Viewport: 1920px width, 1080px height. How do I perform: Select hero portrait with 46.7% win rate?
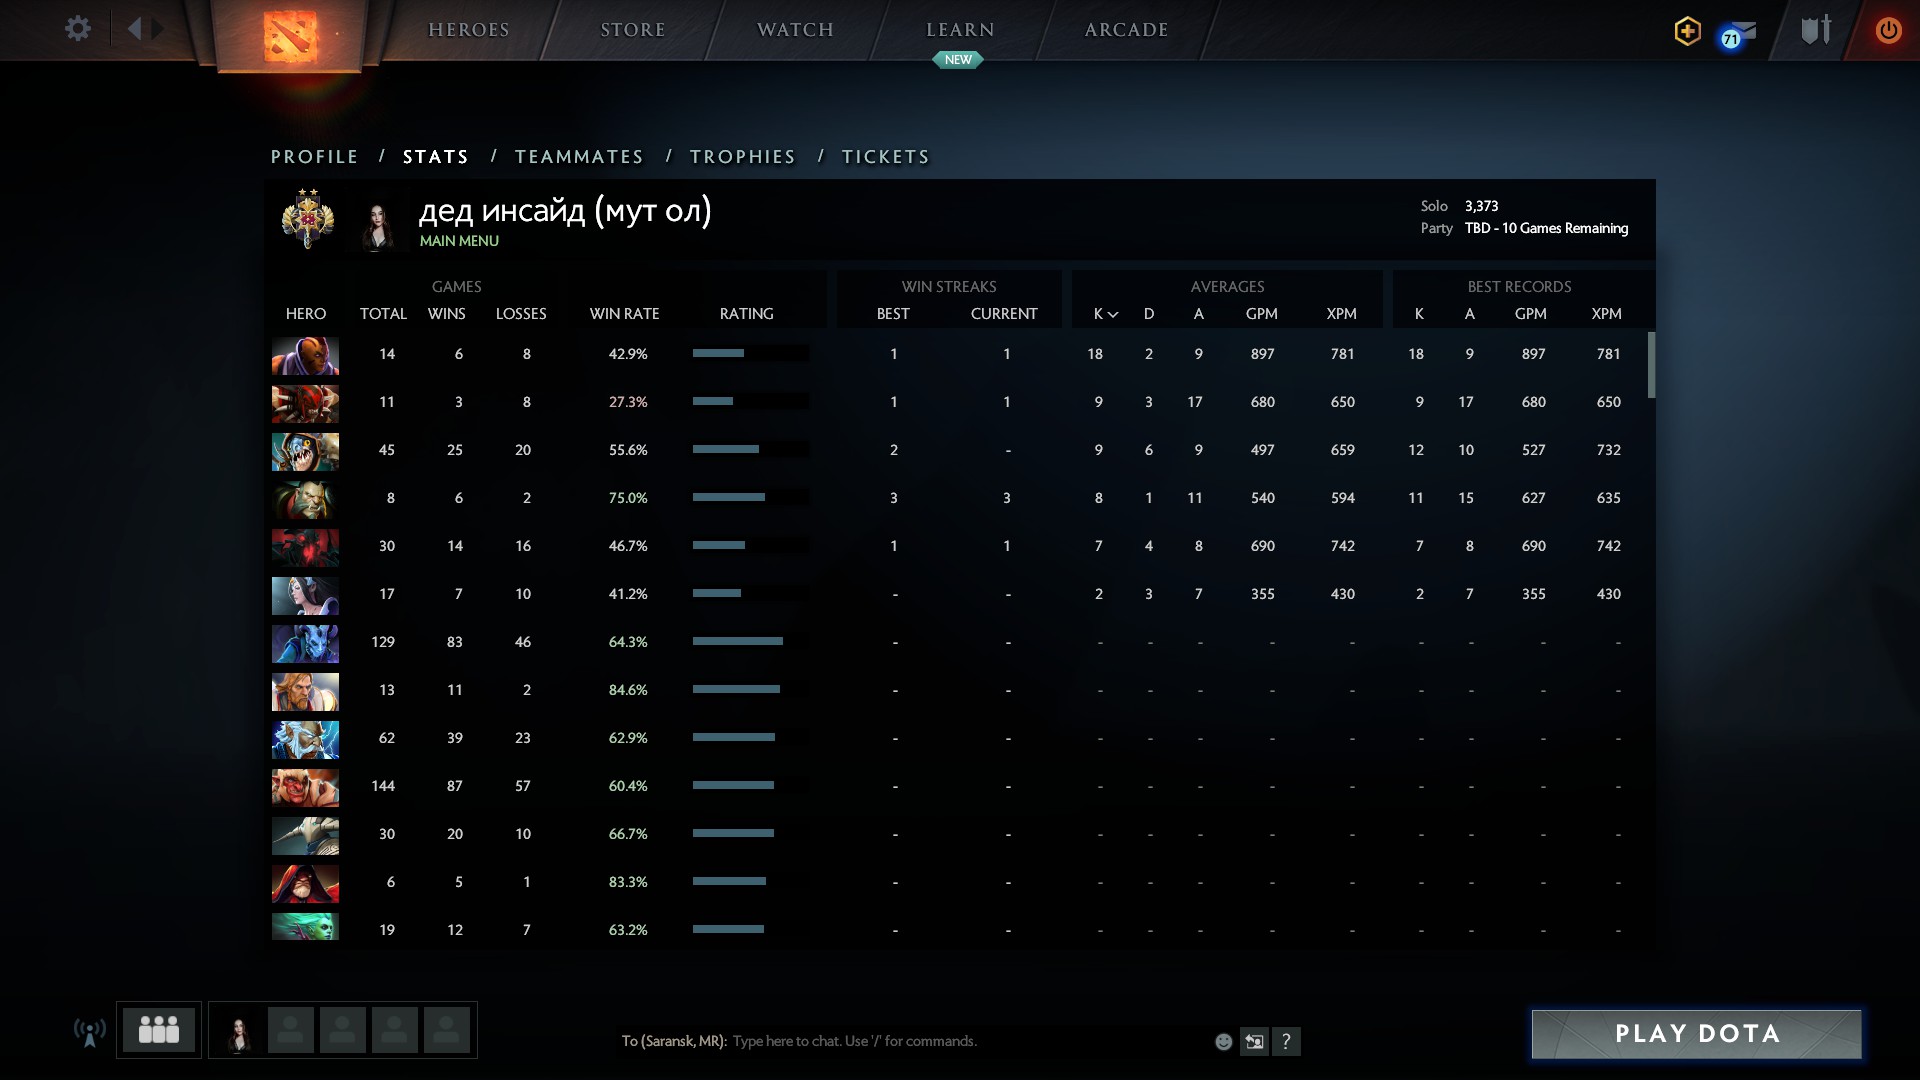(x=305, y=547)
